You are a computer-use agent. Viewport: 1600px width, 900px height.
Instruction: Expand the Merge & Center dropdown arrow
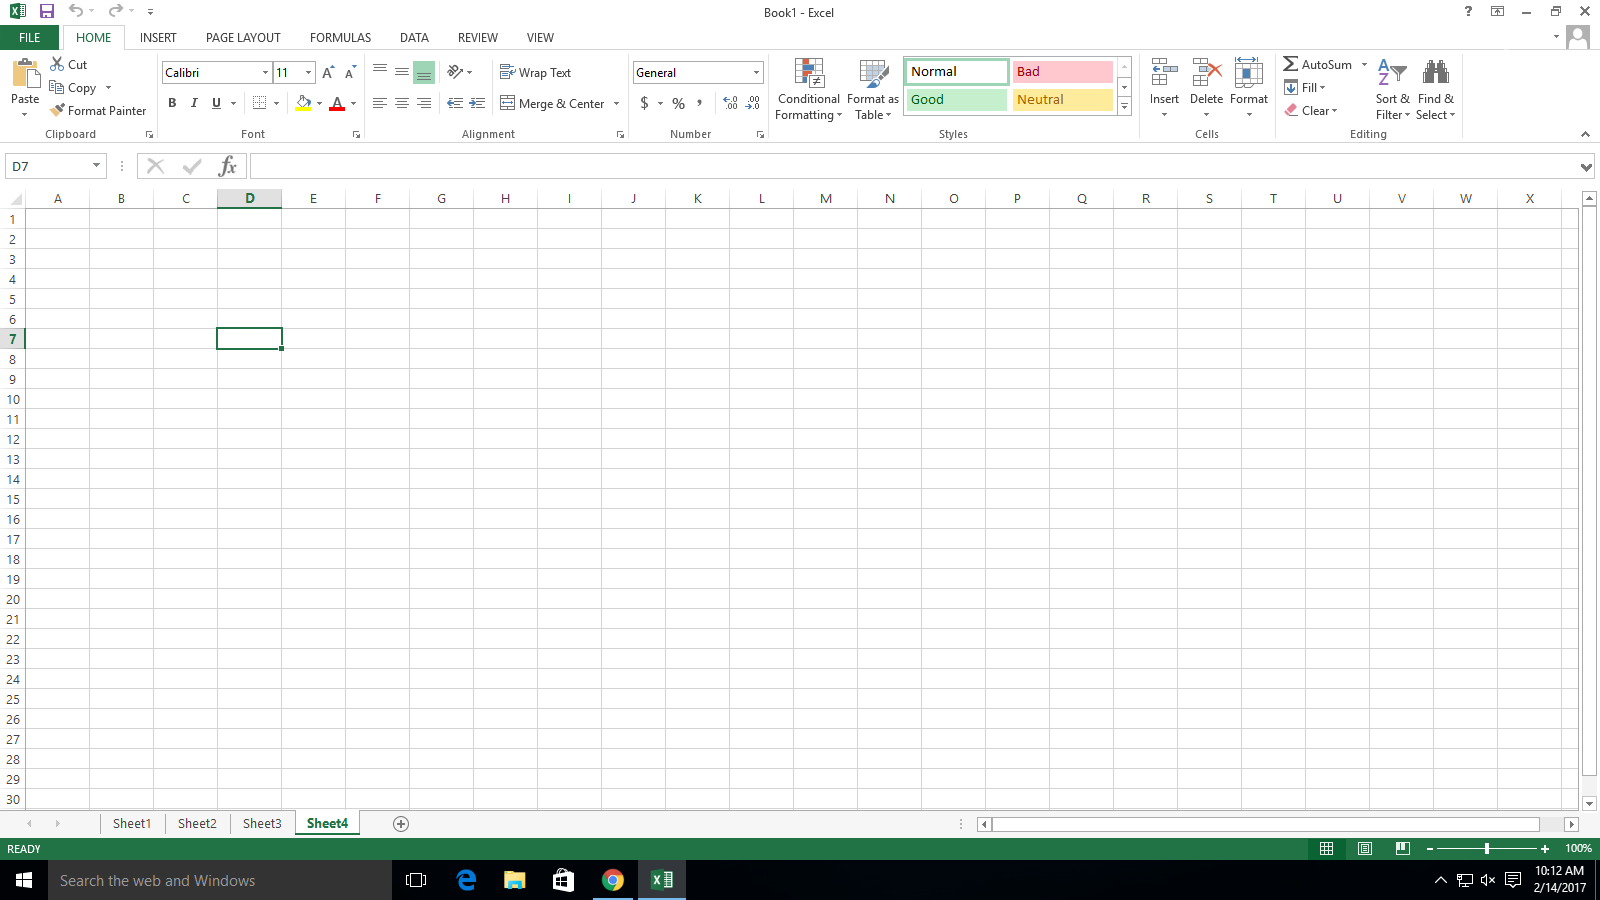(x=616, y=103)
